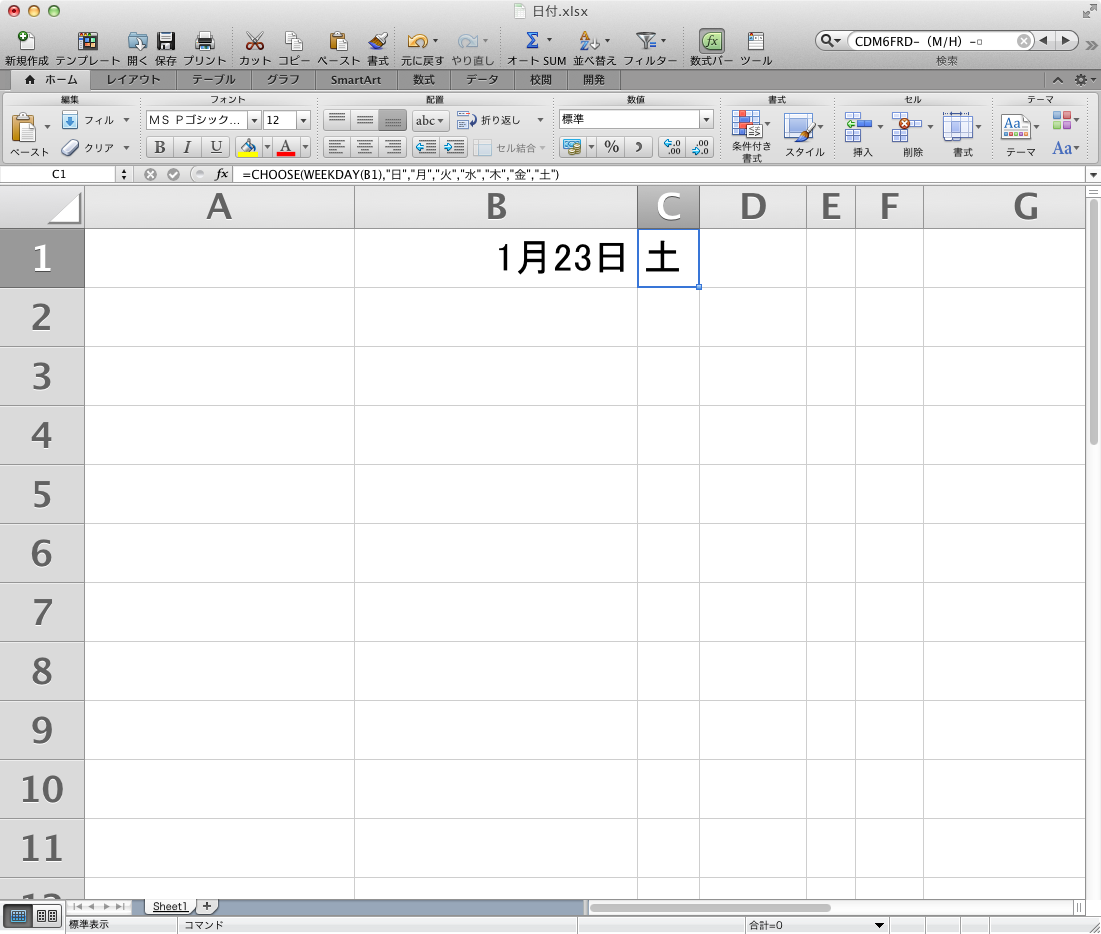1101x934 pixels.
Task: Click the Print (プリント) icon
Action: click(x=205, y=42)
